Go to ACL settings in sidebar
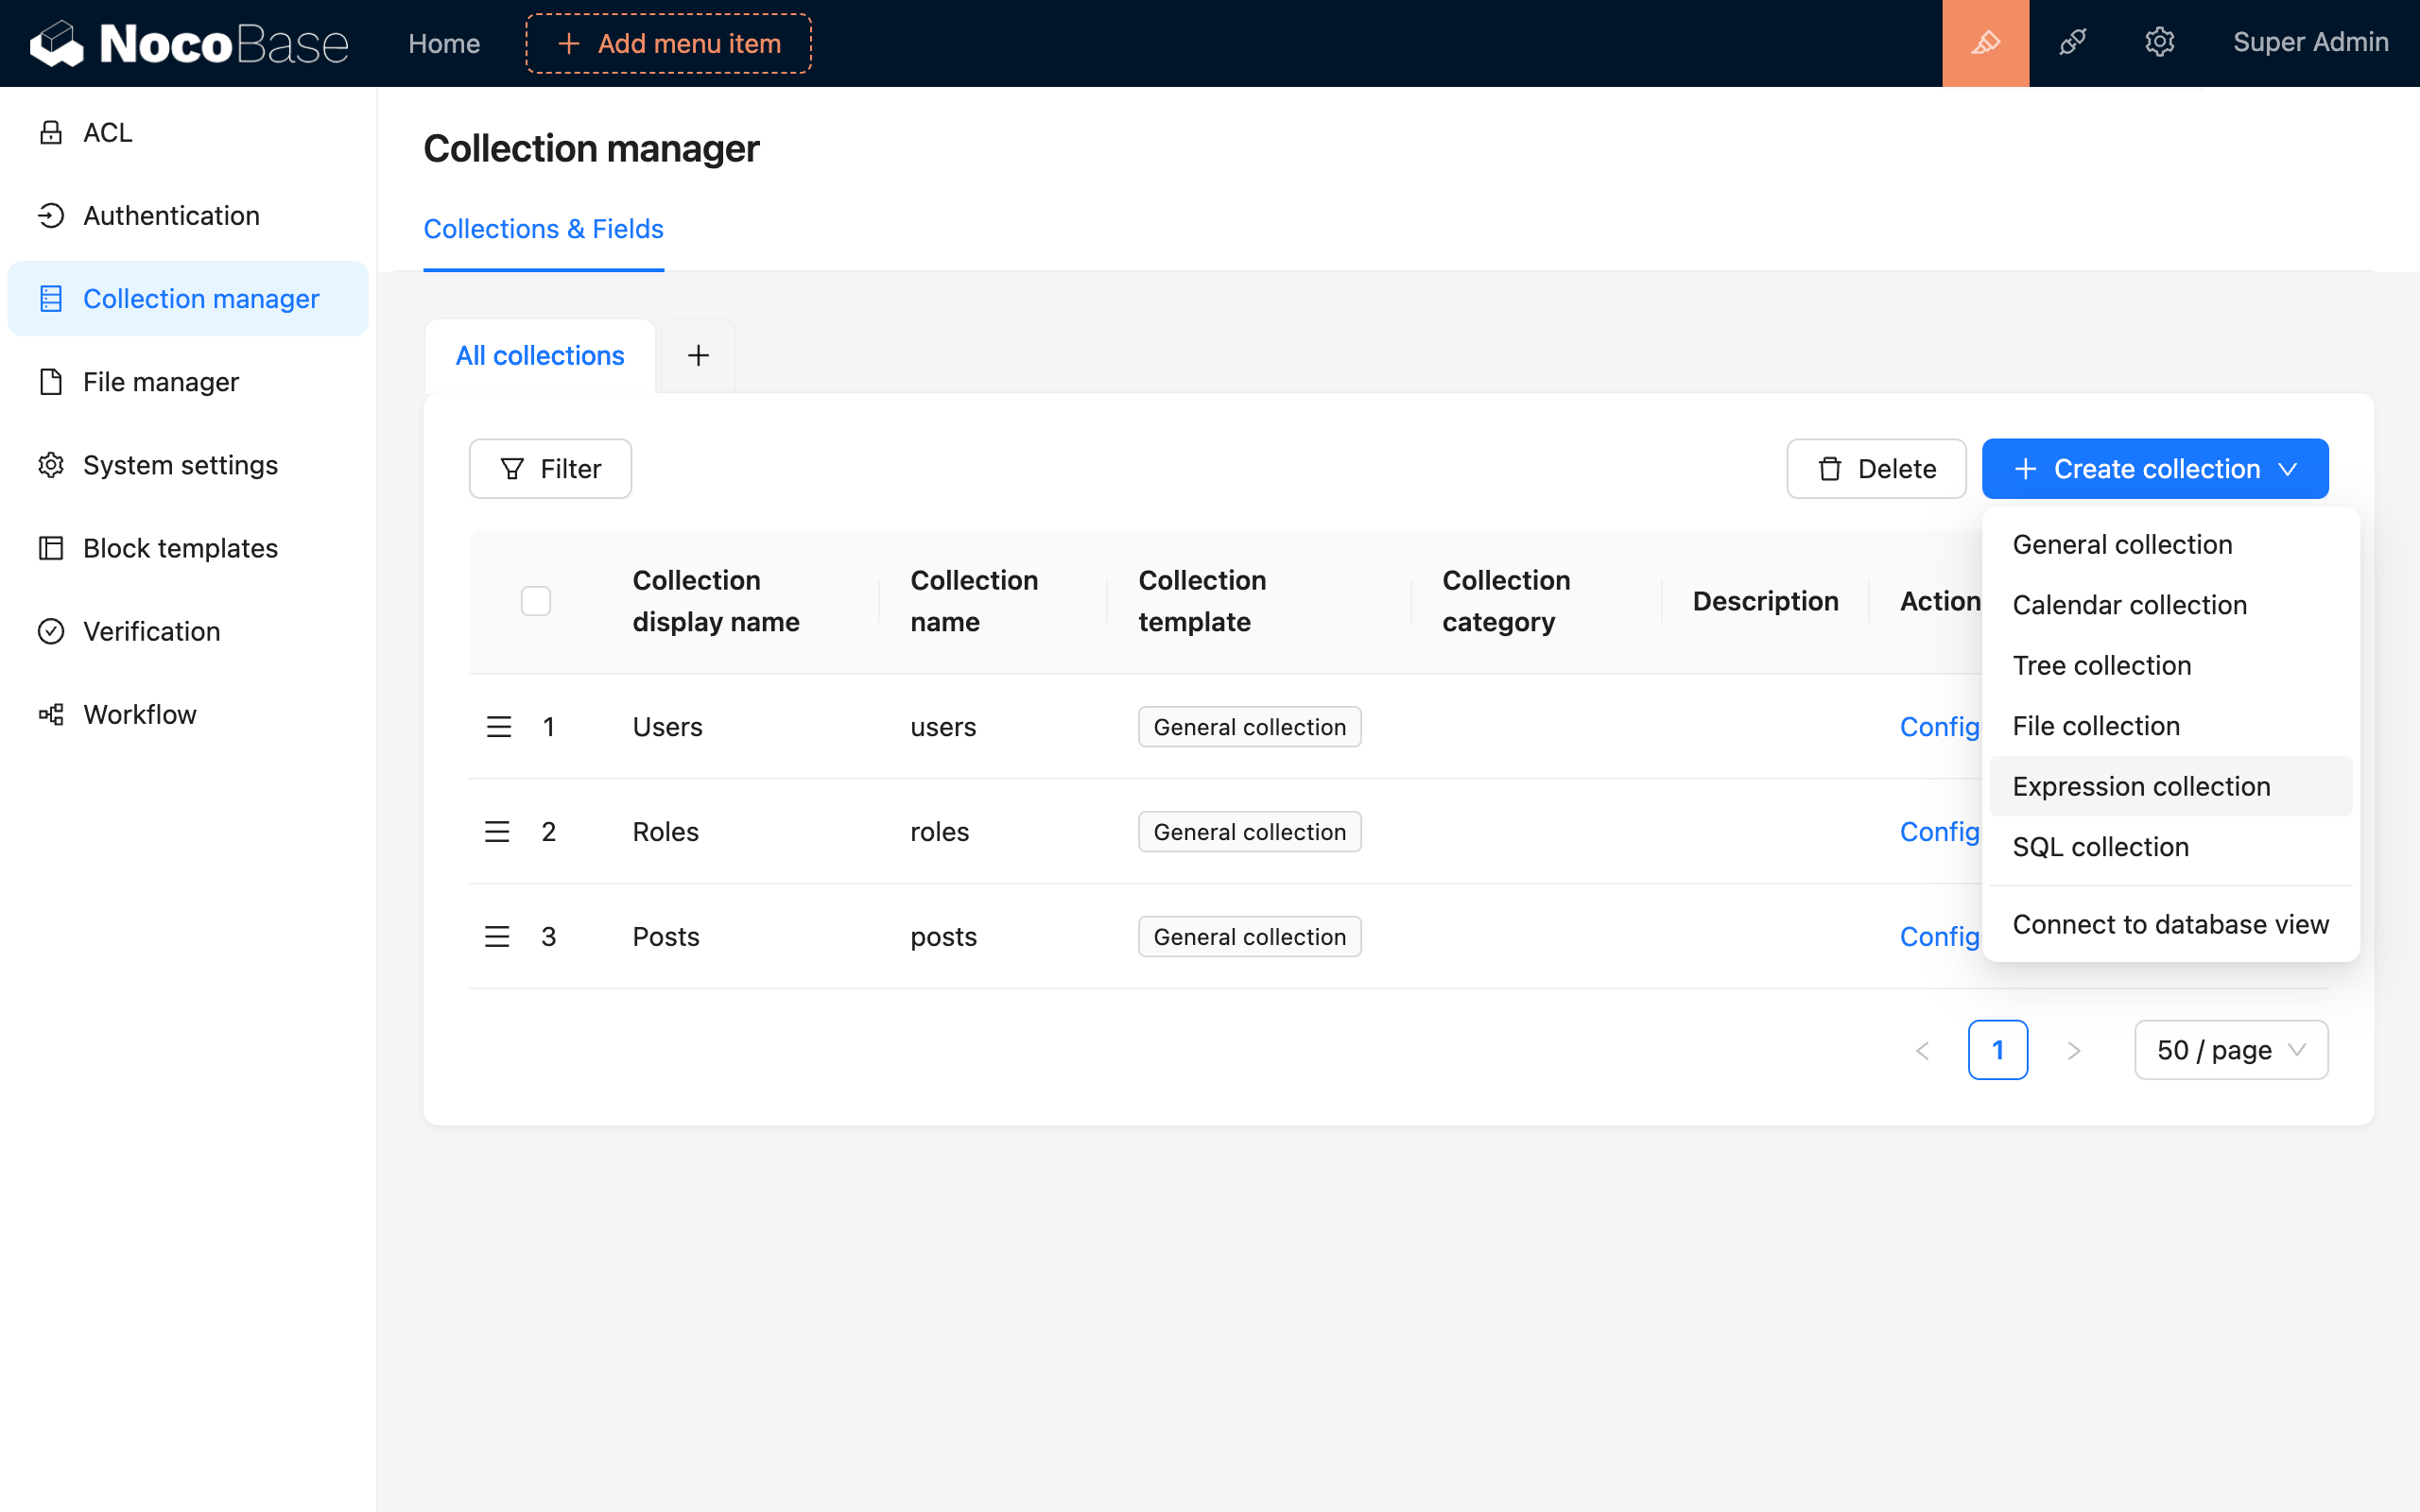 coord(107,132)
